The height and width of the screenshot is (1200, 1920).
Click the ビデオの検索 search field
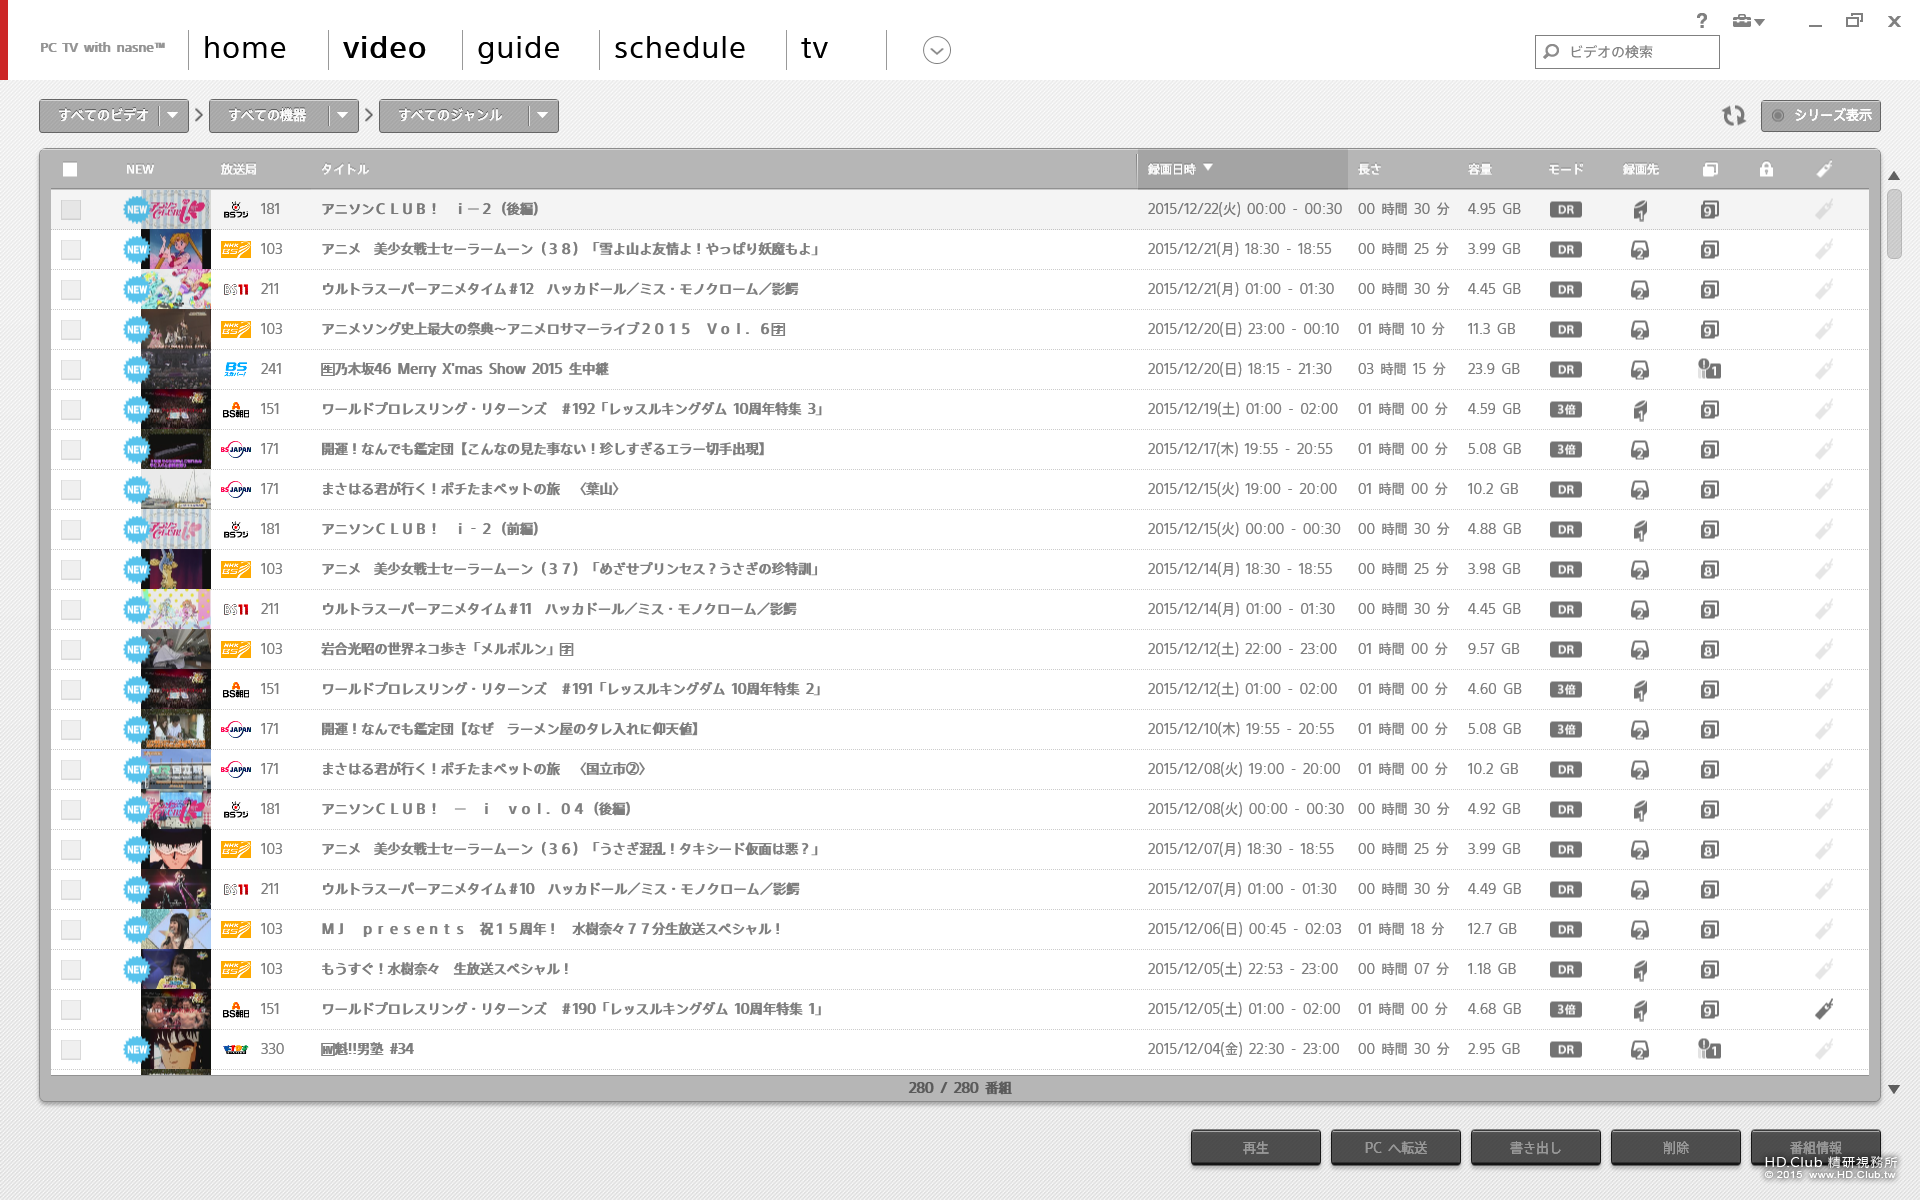[1627, 51]
